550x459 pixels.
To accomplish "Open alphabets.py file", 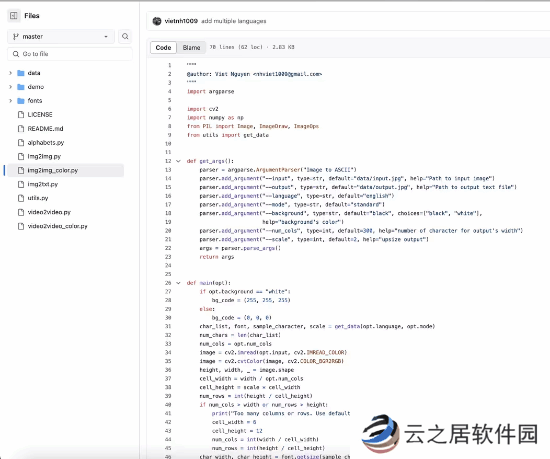I will [x=46, y=143].
